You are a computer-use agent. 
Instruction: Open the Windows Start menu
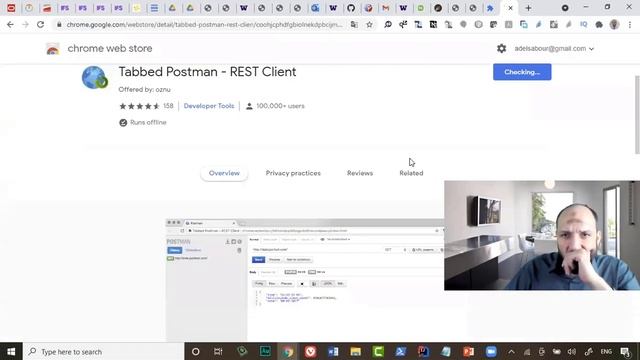coord(11,351)
